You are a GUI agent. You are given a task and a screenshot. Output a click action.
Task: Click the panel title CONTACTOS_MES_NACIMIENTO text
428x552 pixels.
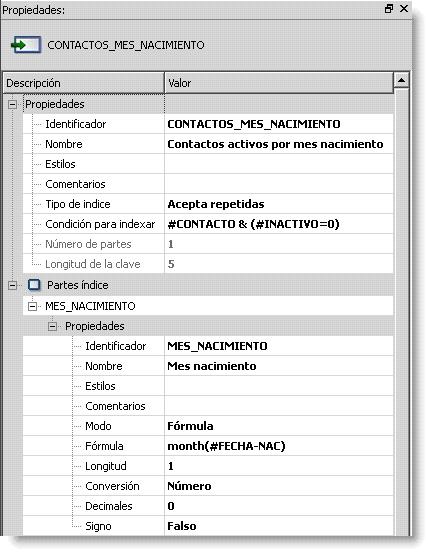[126, 45]
